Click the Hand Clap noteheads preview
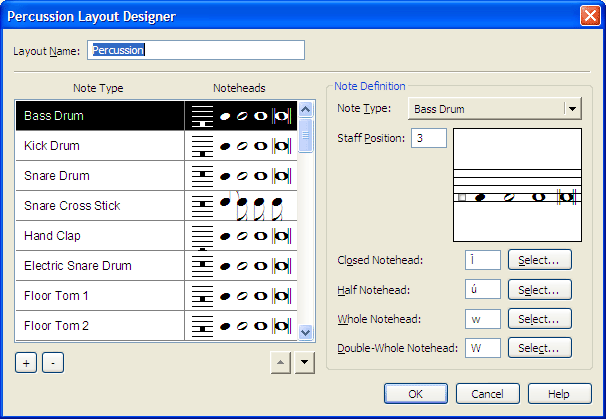 click(x=240, y=236)
